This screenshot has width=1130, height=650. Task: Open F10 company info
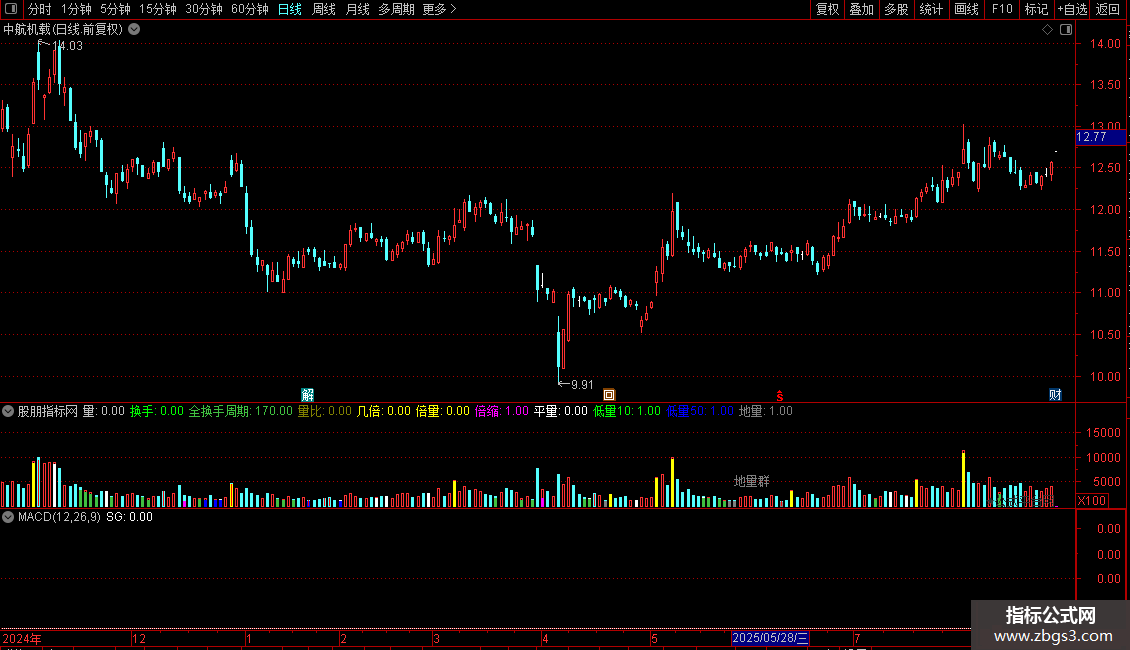(x=1002, y=9)
